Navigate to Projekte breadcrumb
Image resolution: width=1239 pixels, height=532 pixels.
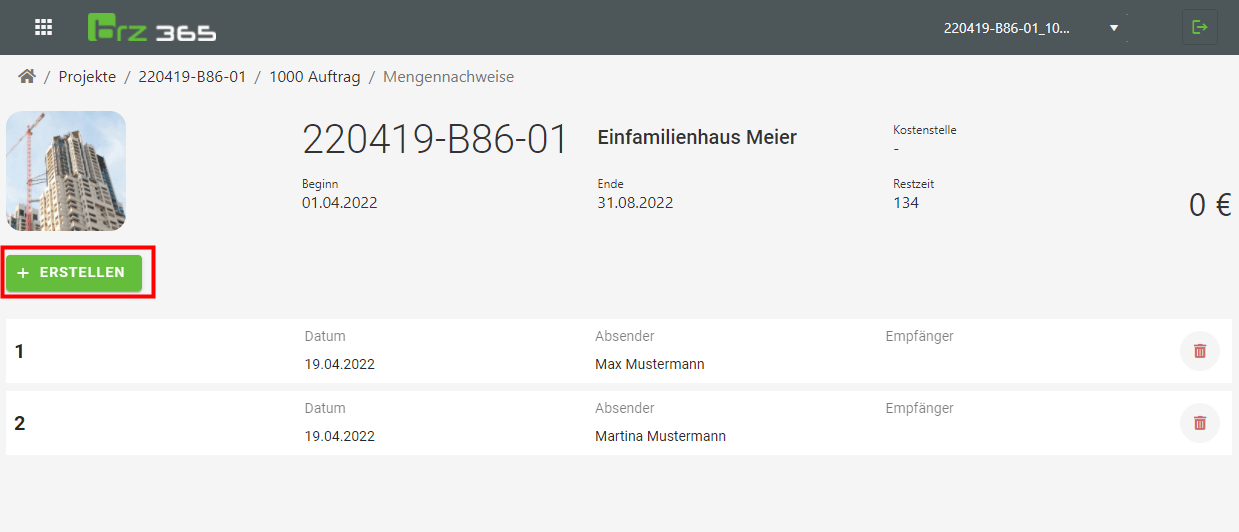click(87, 77)
